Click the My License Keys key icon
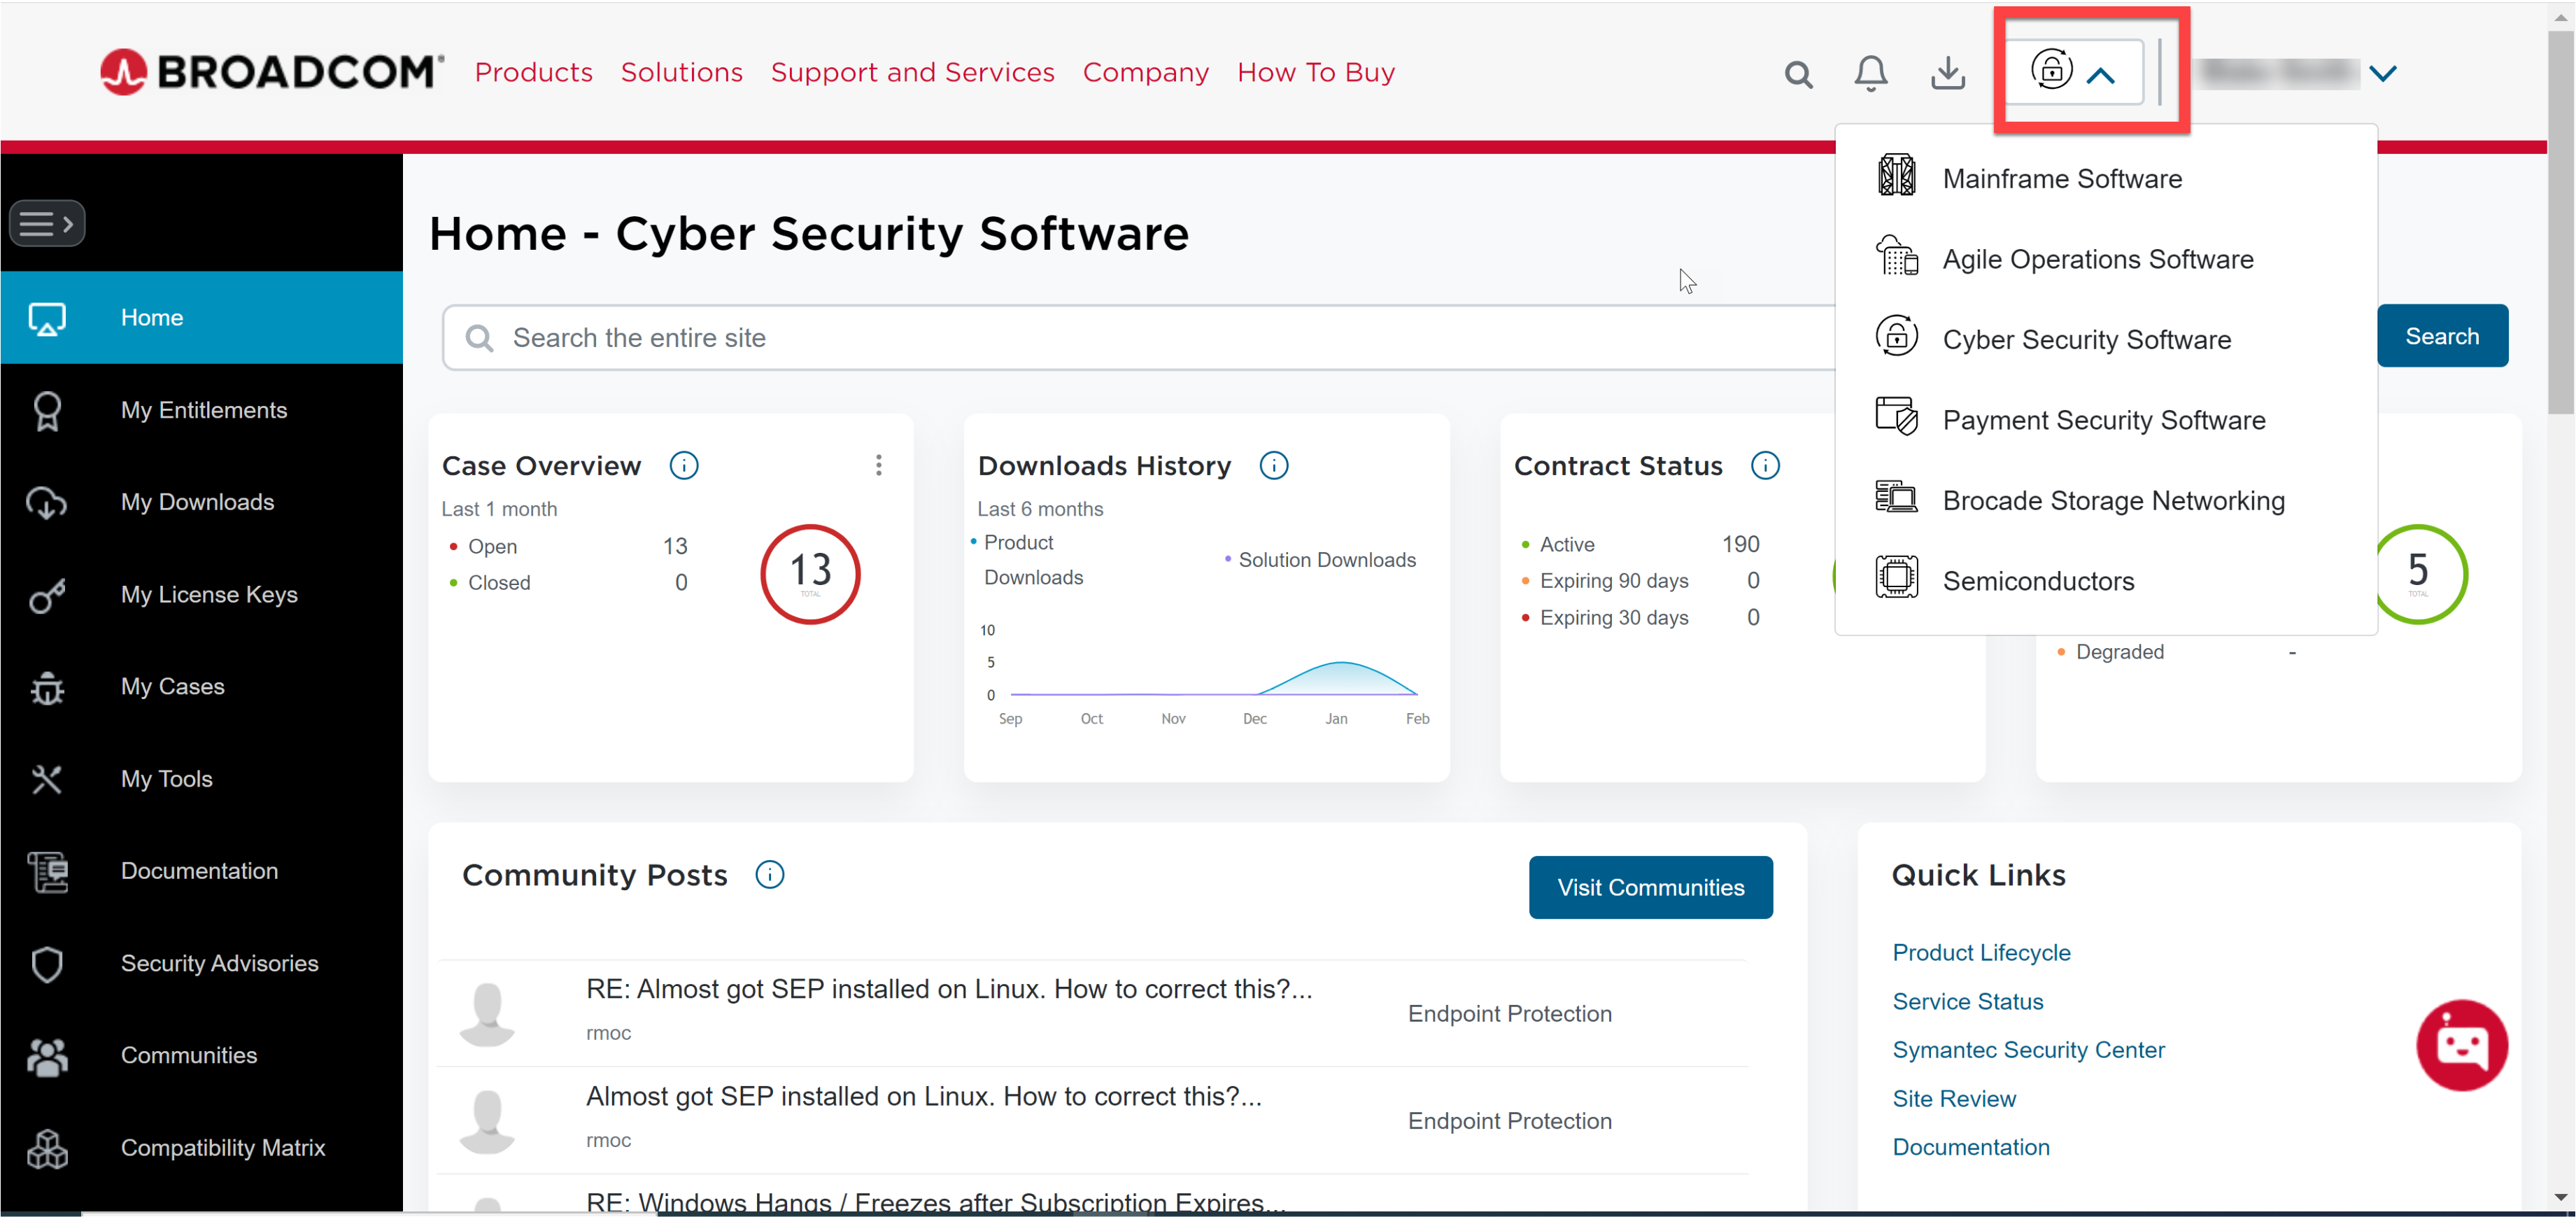This screenshot has width=2576, height=1217. click(x=47, y=595)
